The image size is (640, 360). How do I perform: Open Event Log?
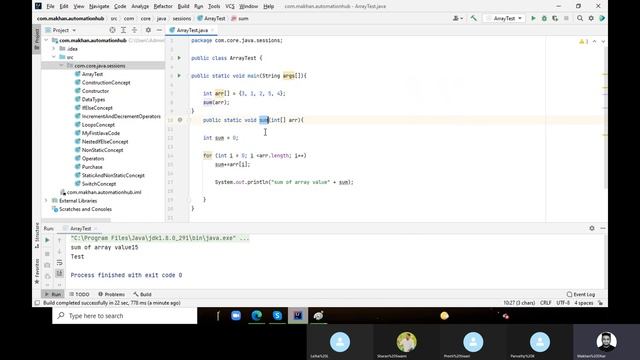pyautogui.click(x=581, y=294)
